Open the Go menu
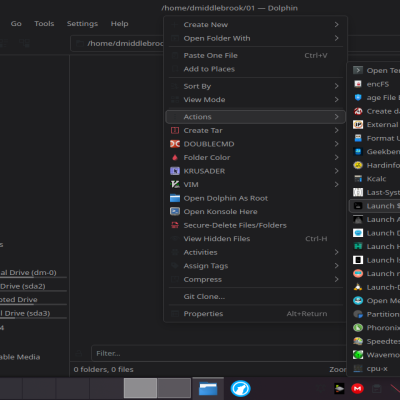The height and width of the screenshot is (400, 400). coord(16,24)
